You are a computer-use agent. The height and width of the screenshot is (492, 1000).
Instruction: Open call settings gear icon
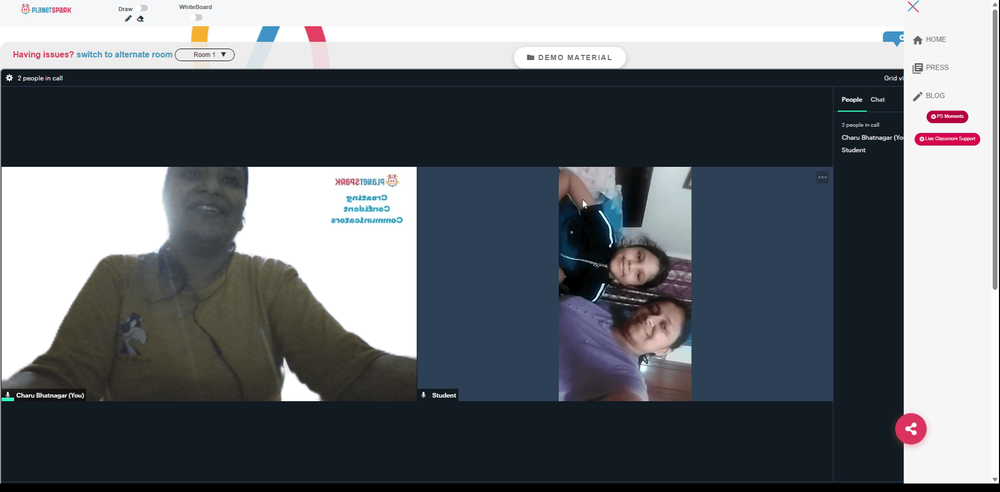(x=9, y=78)
